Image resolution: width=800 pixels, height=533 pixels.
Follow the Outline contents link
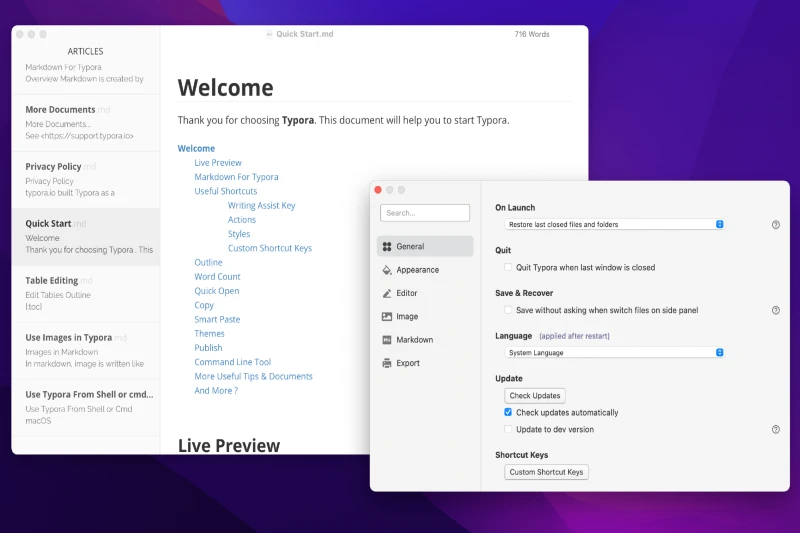point(208,262)
